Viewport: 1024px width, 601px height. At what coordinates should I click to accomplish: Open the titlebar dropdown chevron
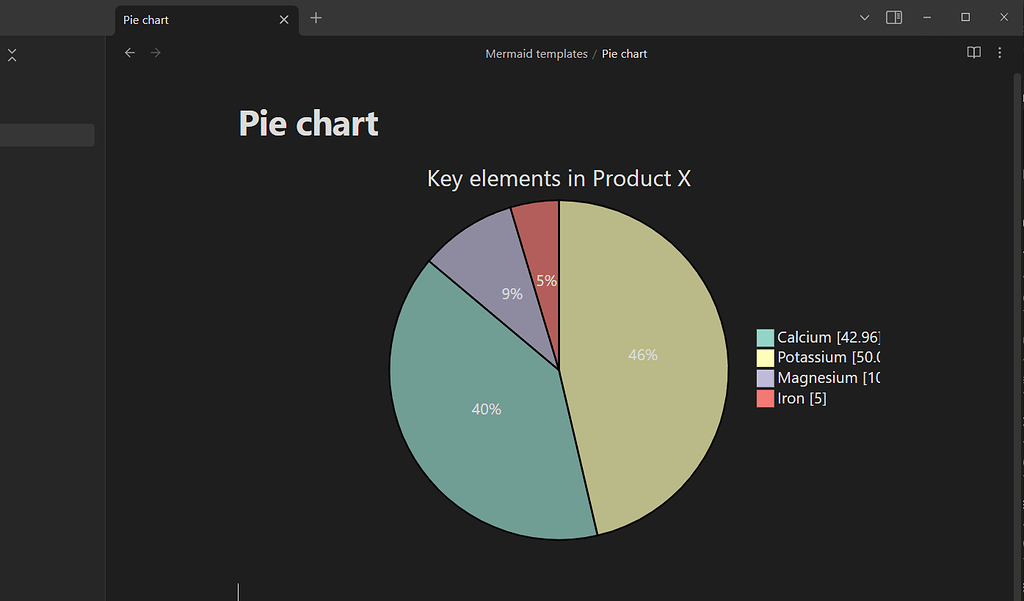[864, 17]
